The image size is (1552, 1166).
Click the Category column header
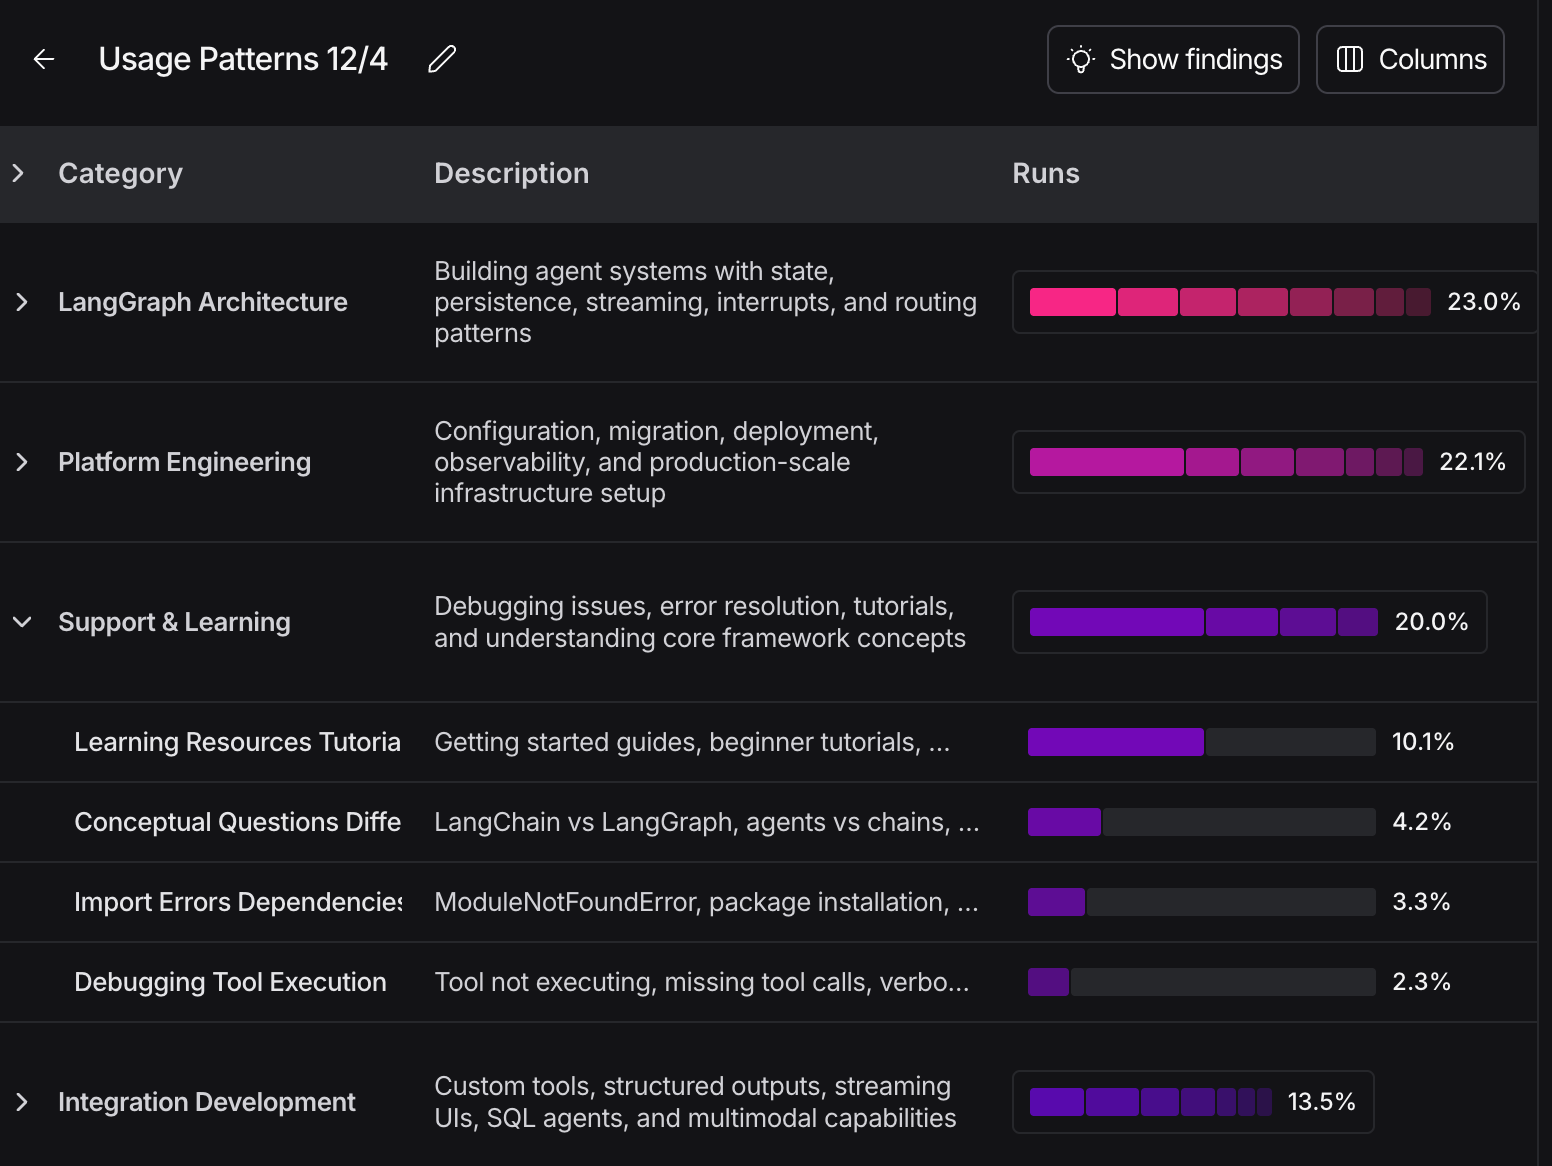pyautogui.click(x=120, y=174)
